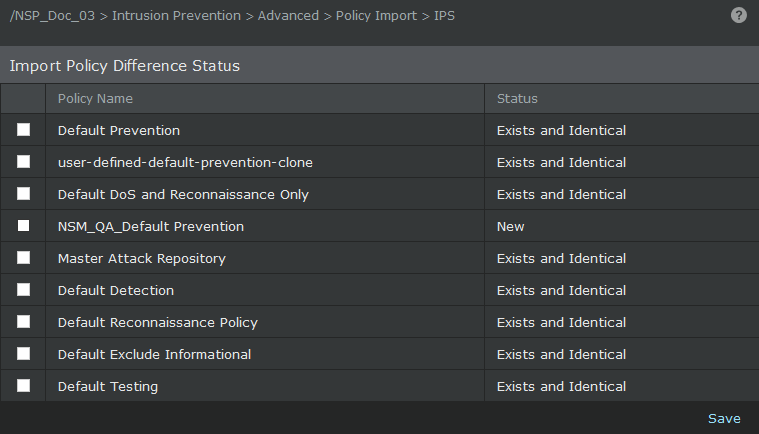Click the Default Testing policy name

[107, 387]
